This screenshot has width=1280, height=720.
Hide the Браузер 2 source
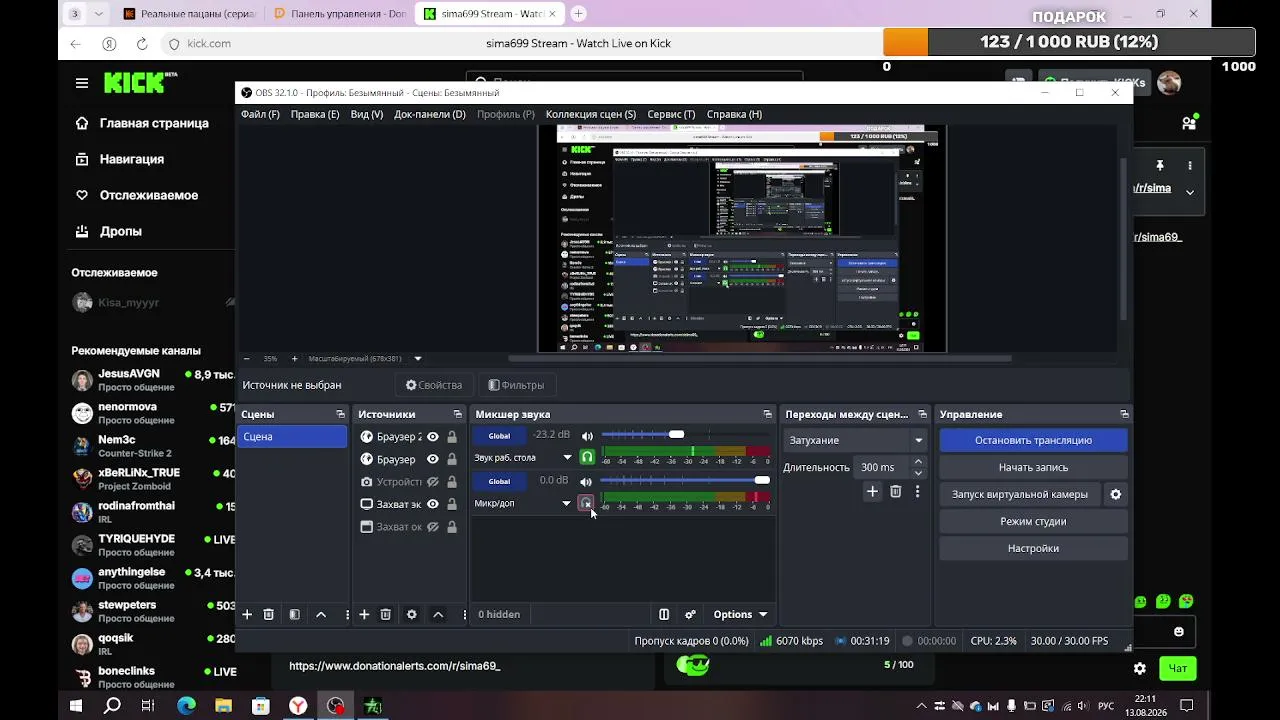click(x=433, y=437)
